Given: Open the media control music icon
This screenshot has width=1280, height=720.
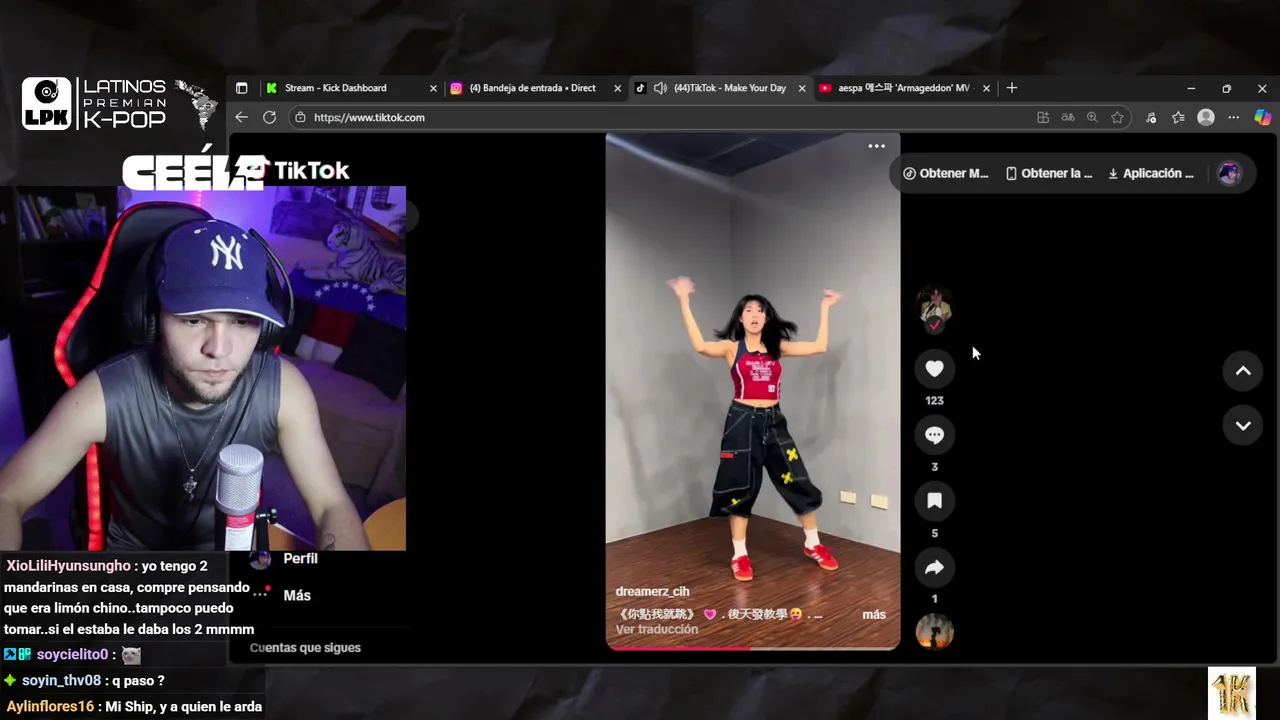Looking at the screenshot, I should click(1151, 117).
